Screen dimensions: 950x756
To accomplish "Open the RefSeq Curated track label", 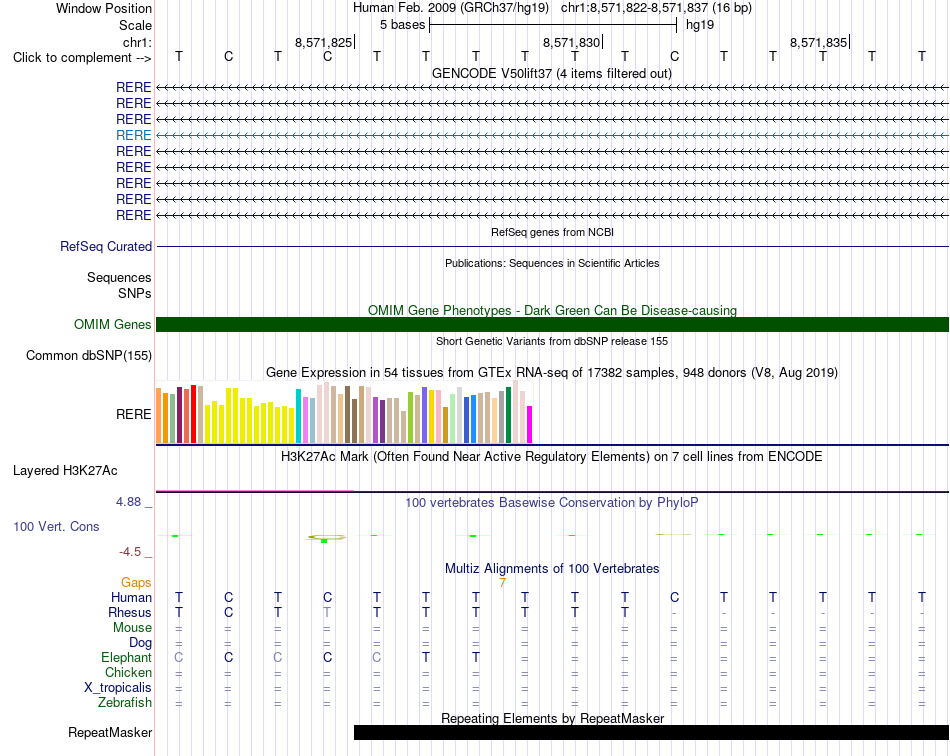I will pyautogui.click(x=106, y=247).
